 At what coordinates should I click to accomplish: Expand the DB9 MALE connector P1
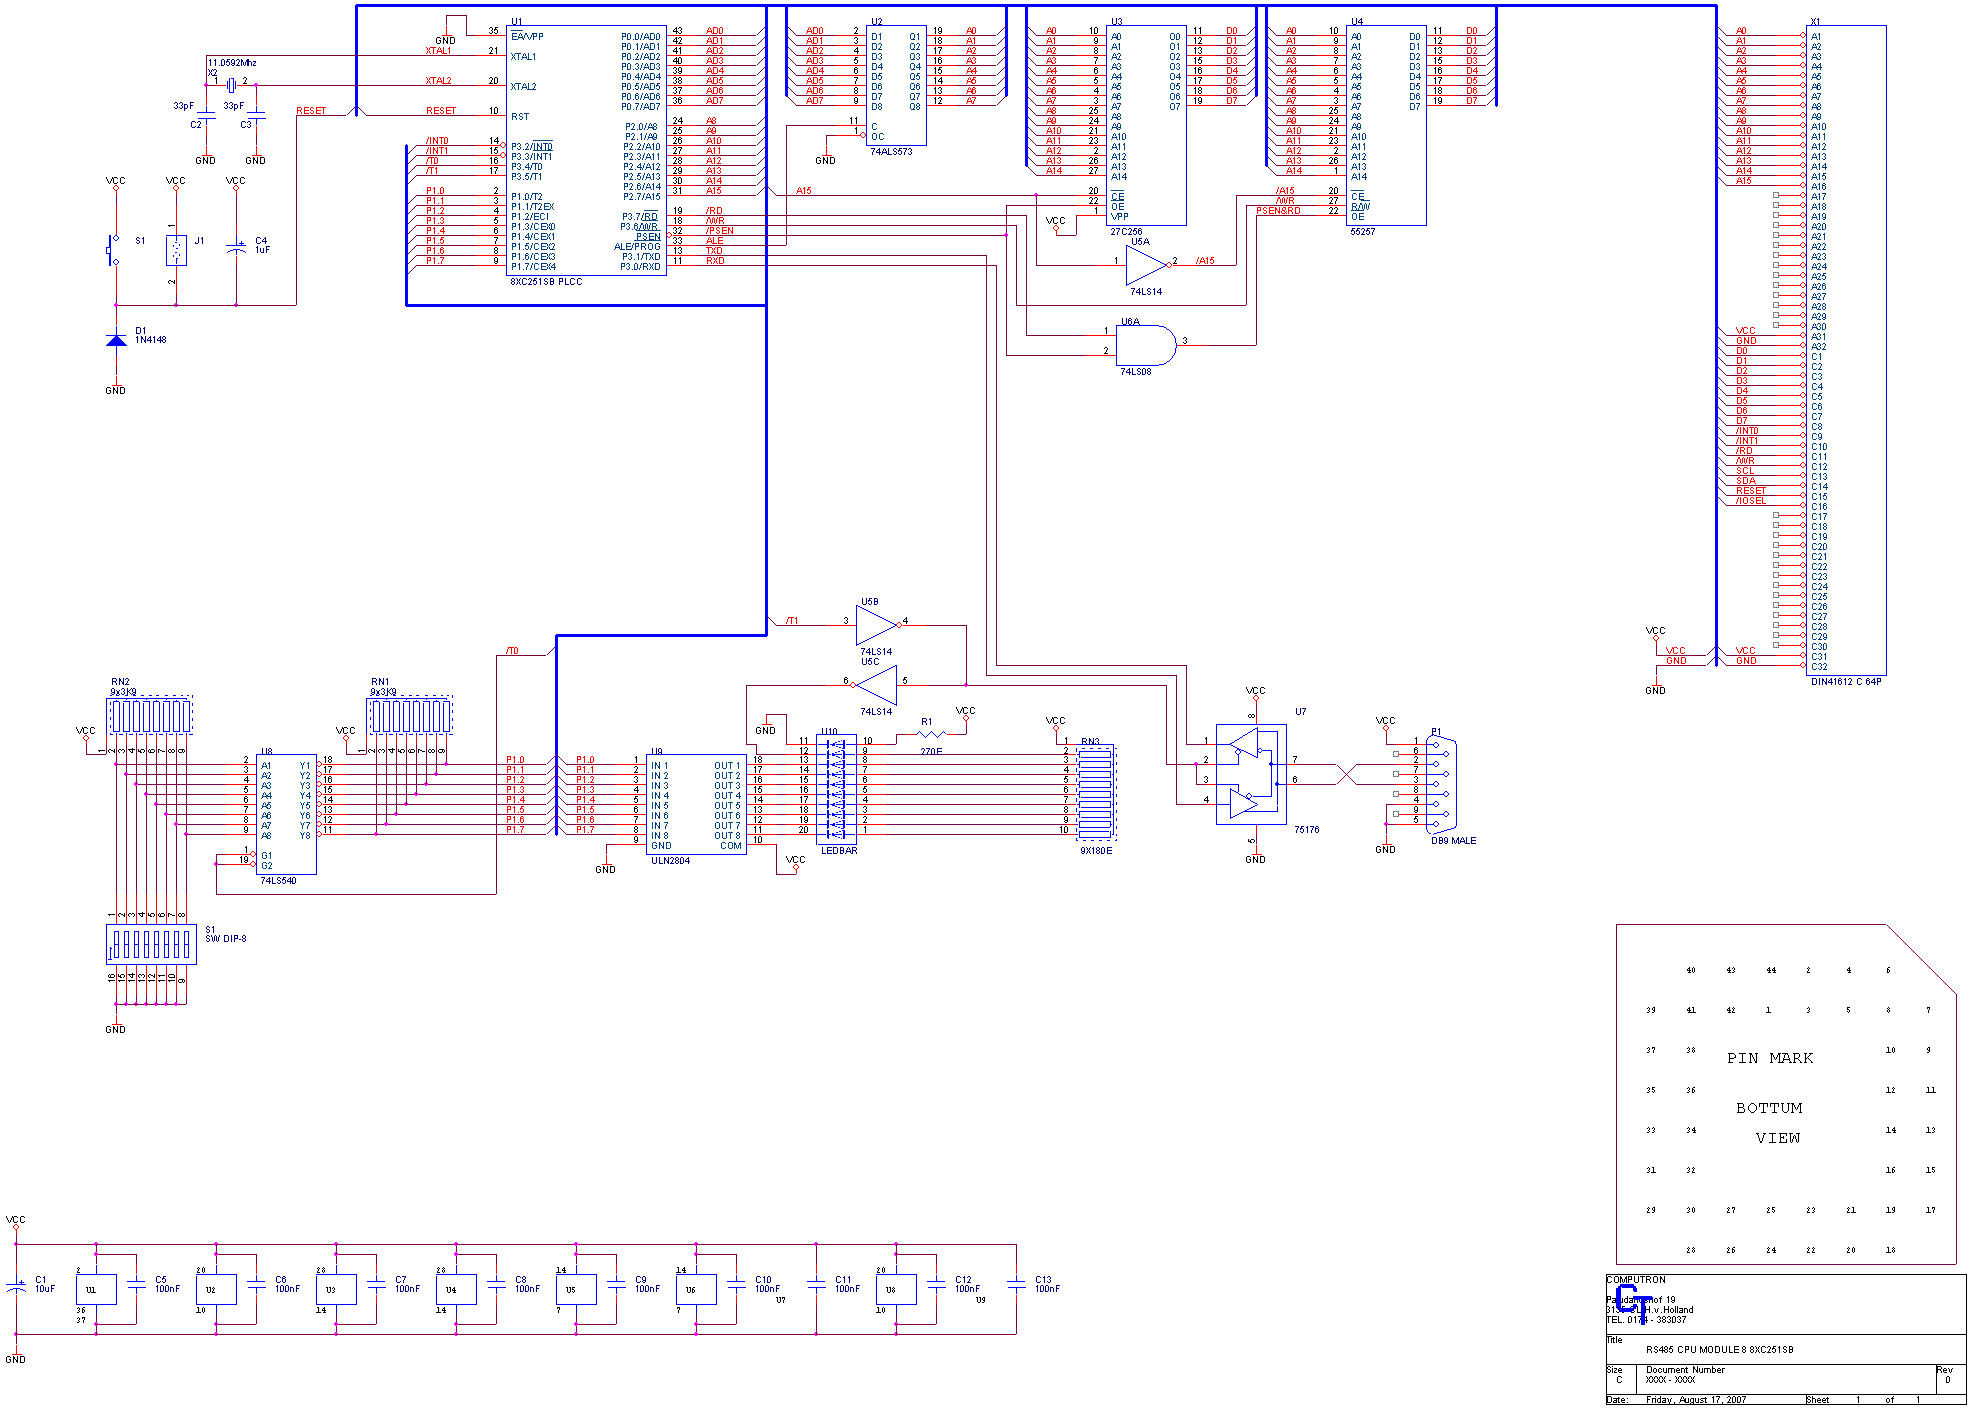tap(1442, 785)
